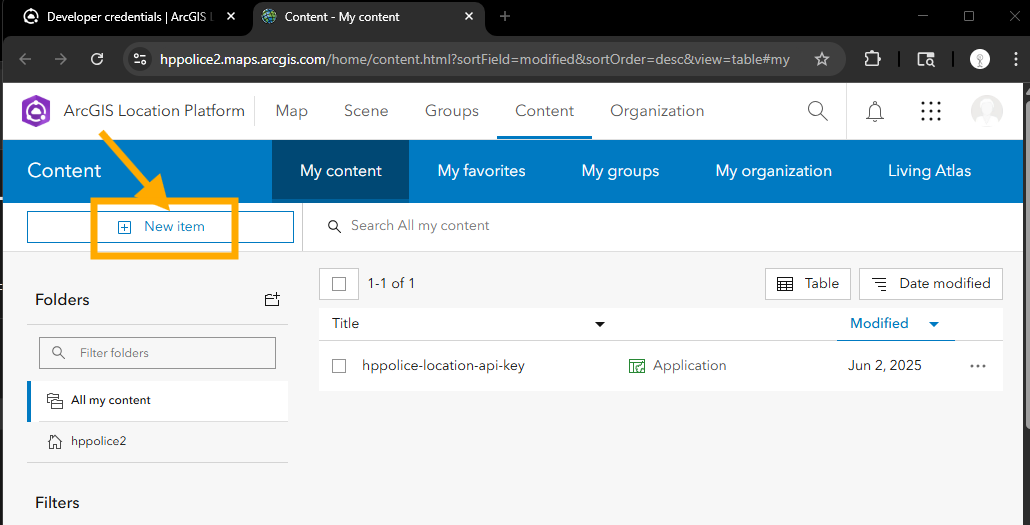Open the more options menu for hppolice-location-api-key
The image size is (1030, 525).
click(x=977, y=366)
